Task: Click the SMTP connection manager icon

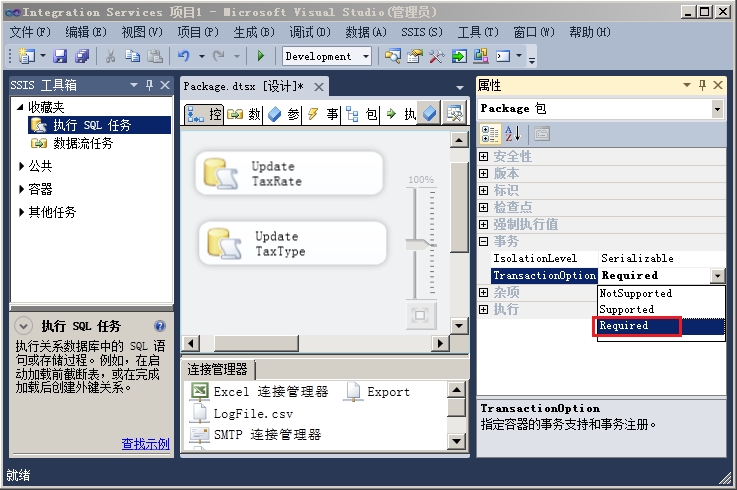Action: click(x=199, y=434)
